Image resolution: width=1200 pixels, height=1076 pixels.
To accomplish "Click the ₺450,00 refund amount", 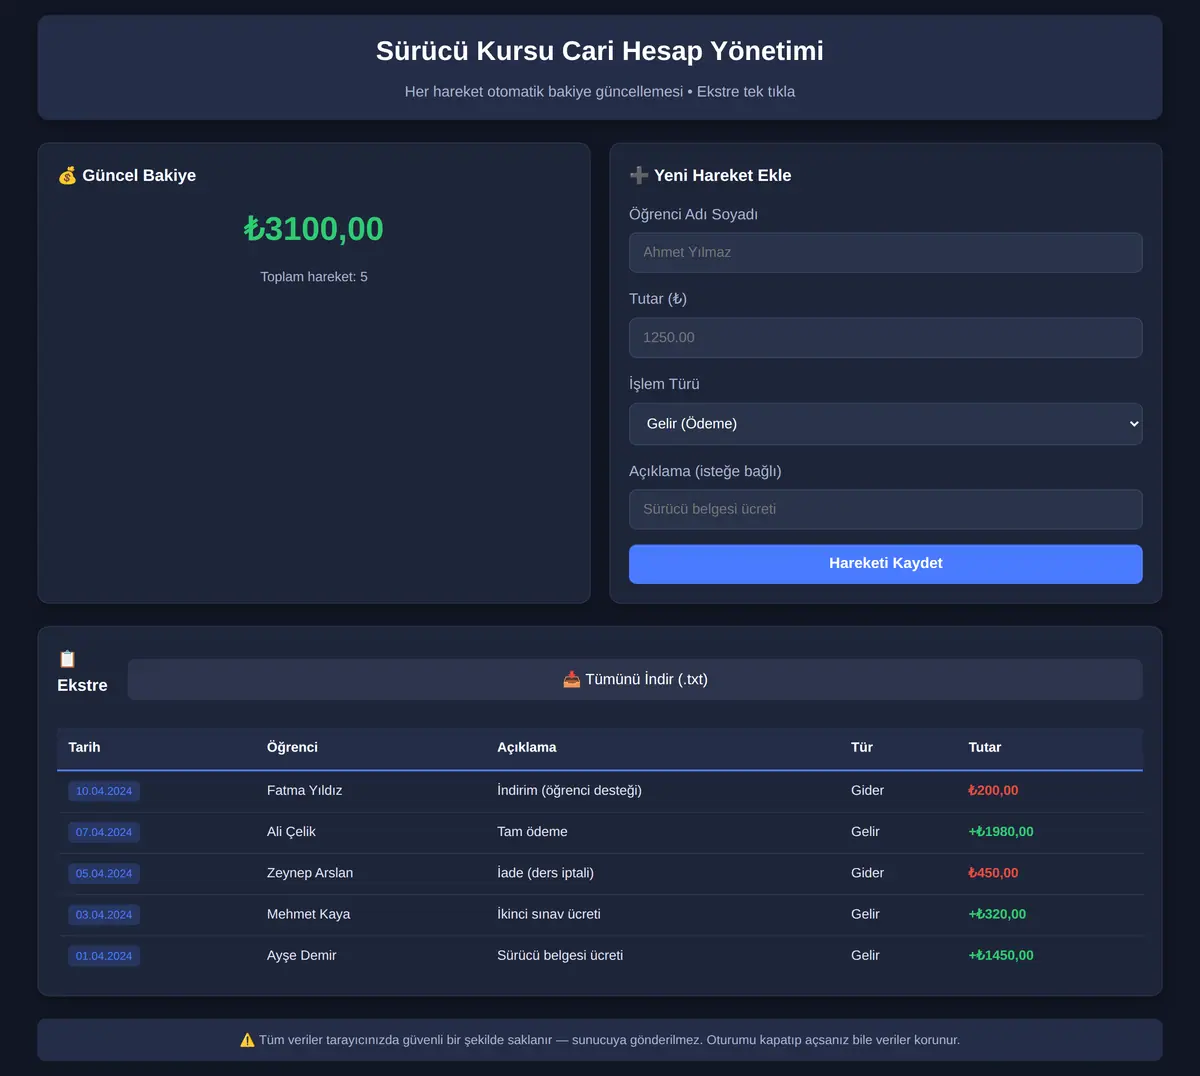I will coord(994,873).
